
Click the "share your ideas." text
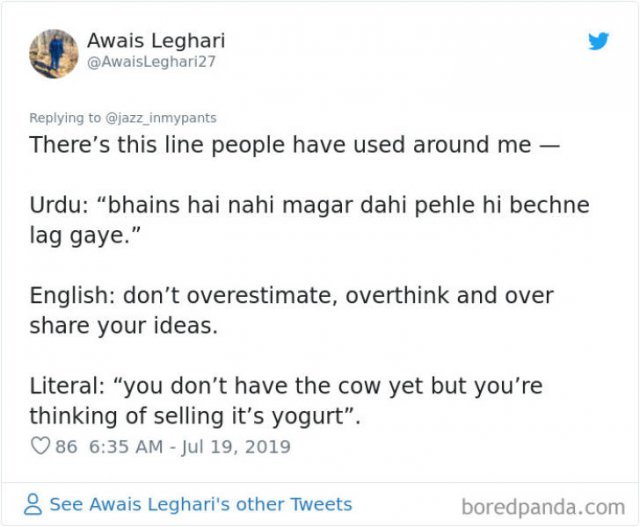tap(124, 326)
